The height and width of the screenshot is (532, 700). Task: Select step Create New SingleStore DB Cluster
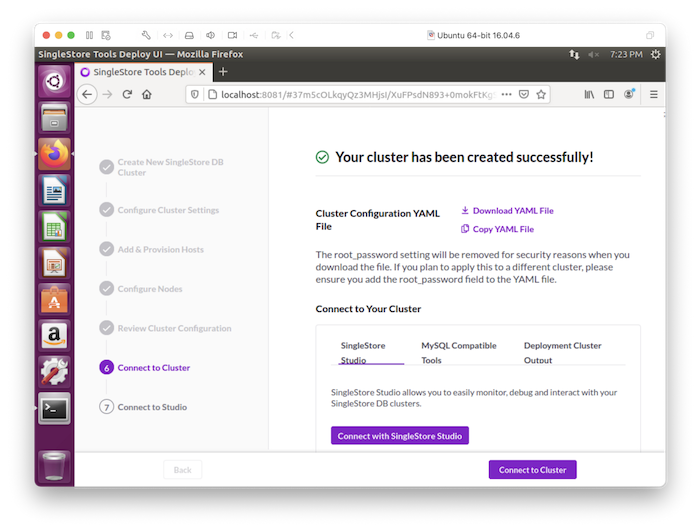(x=162, y=167)
